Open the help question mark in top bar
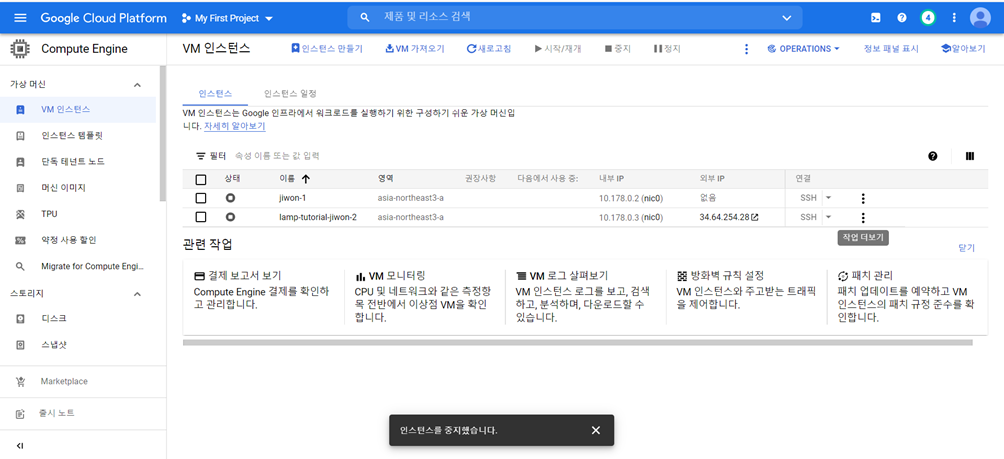The width and height of the screenshot is (1004, 459). [x=902, y=18]
